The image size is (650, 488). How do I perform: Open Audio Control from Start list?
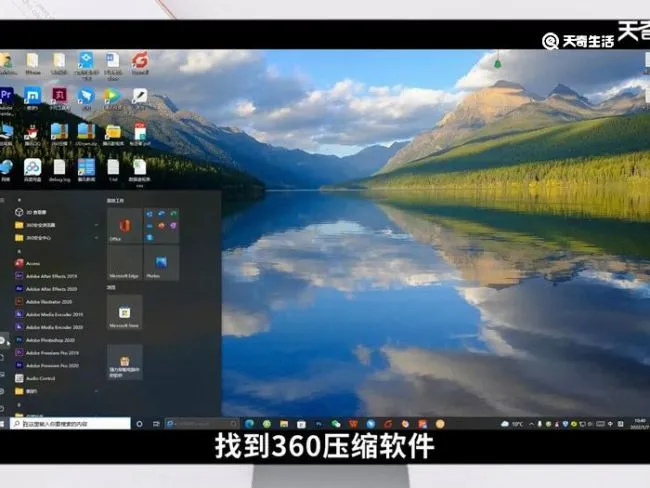click(x=57, y=379)
